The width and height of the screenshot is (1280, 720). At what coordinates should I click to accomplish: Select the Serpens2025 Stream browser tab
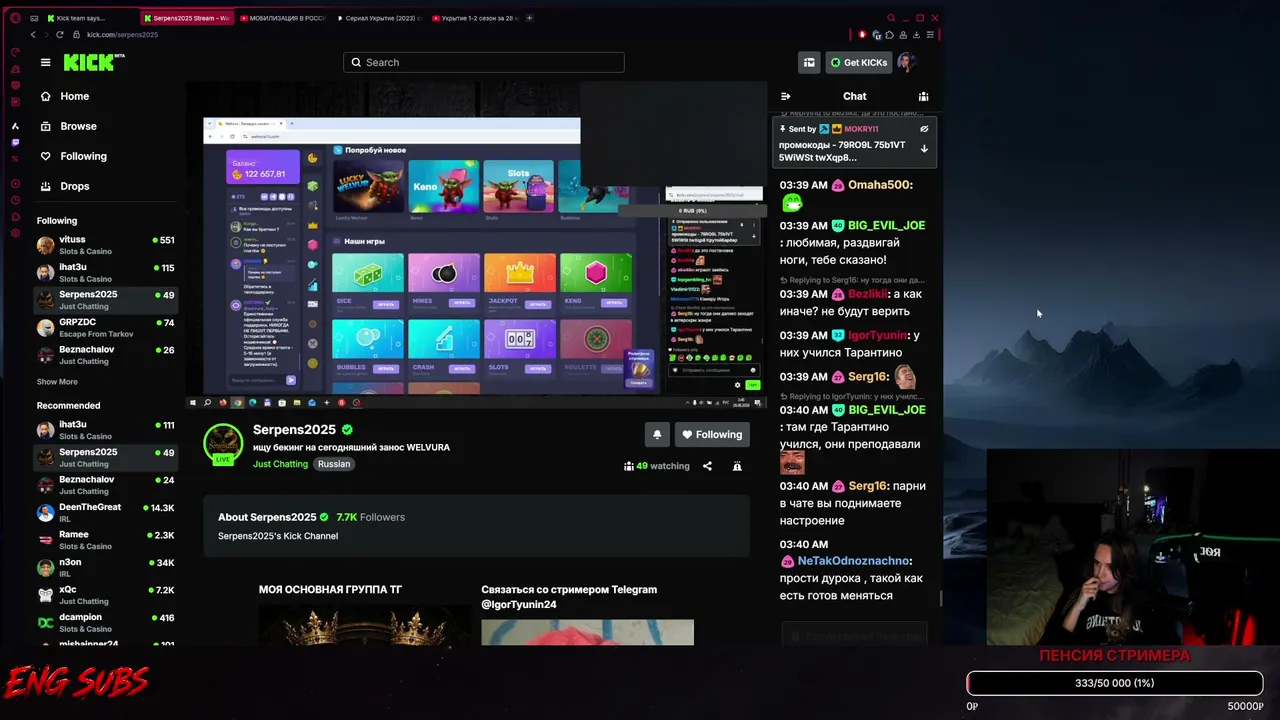click(x=186, y=18)
